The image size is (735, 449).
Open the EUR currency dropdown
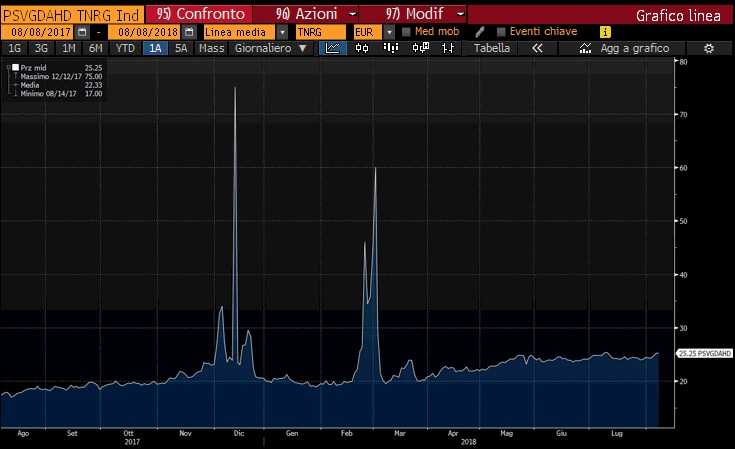tap(388, 32)
